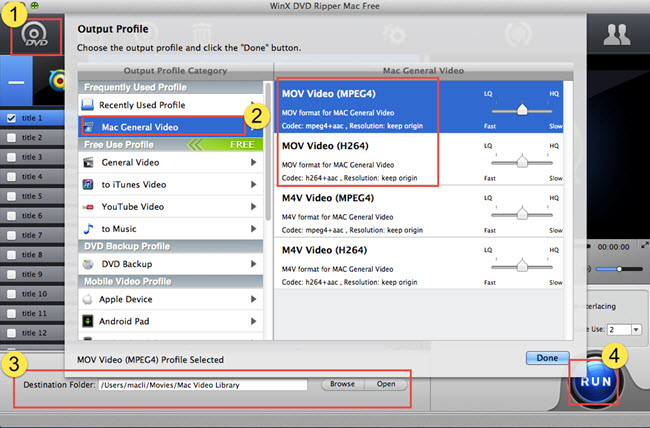
Task: Expand the YouTube Video arrow
Action: point(253,207)
